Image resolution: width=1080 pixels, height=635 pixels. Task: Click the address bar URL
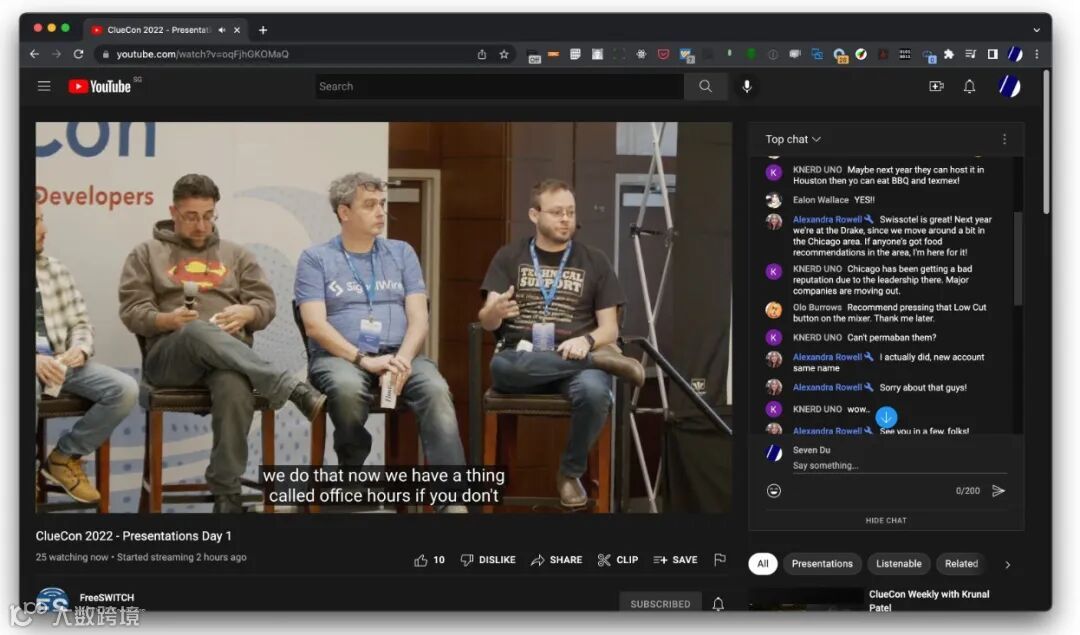point(202,54)
